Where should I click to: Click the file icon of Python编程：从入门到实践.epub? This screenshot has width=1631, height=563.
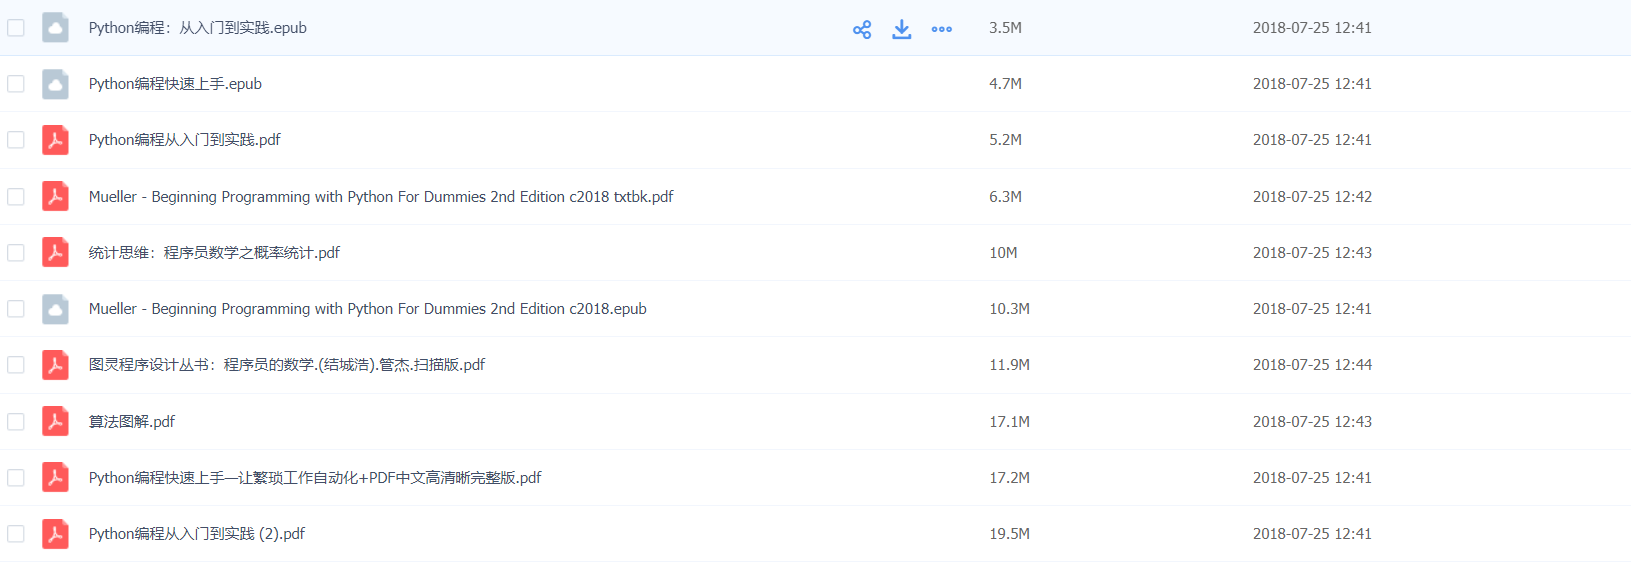click(x=56, y=27)
